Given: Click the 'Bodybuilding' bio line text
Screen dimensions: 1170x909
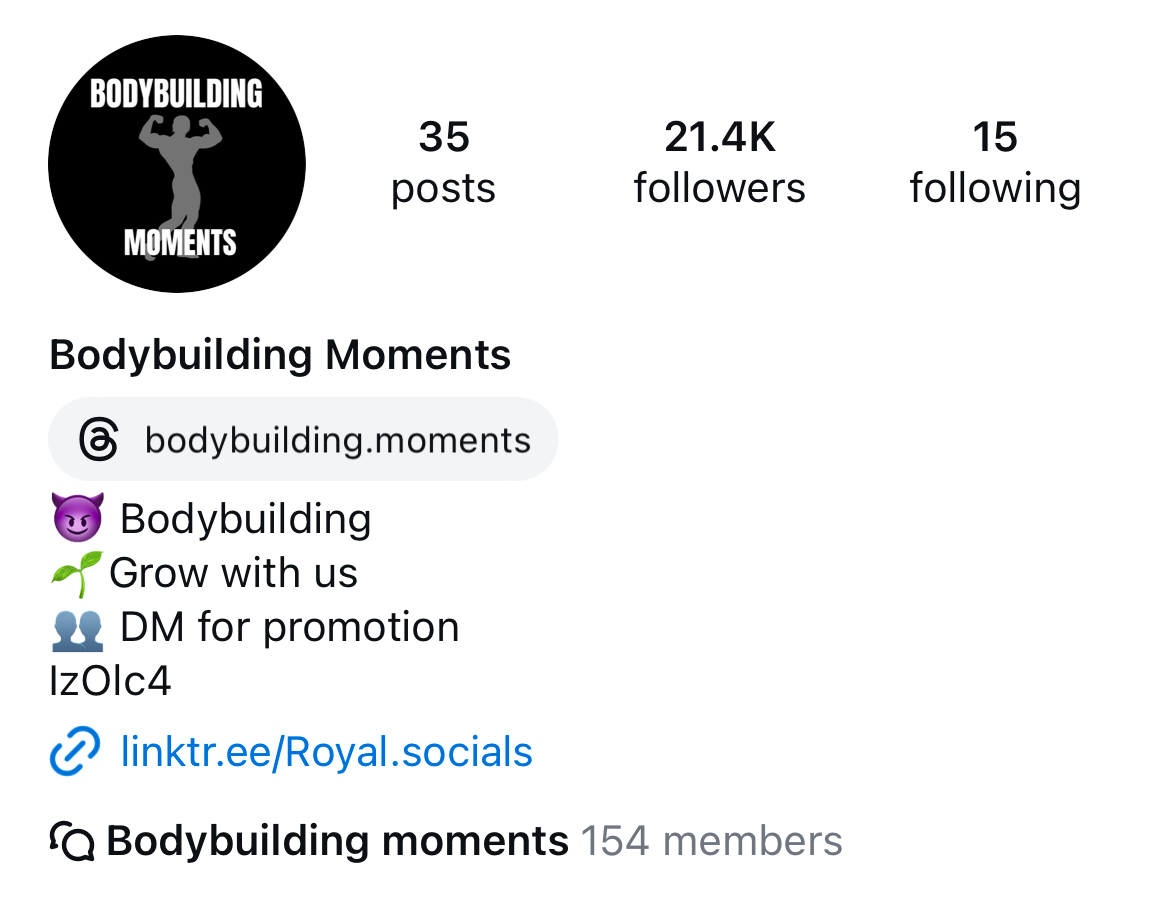Looking at the screenshot, I should tap(245, 519).
